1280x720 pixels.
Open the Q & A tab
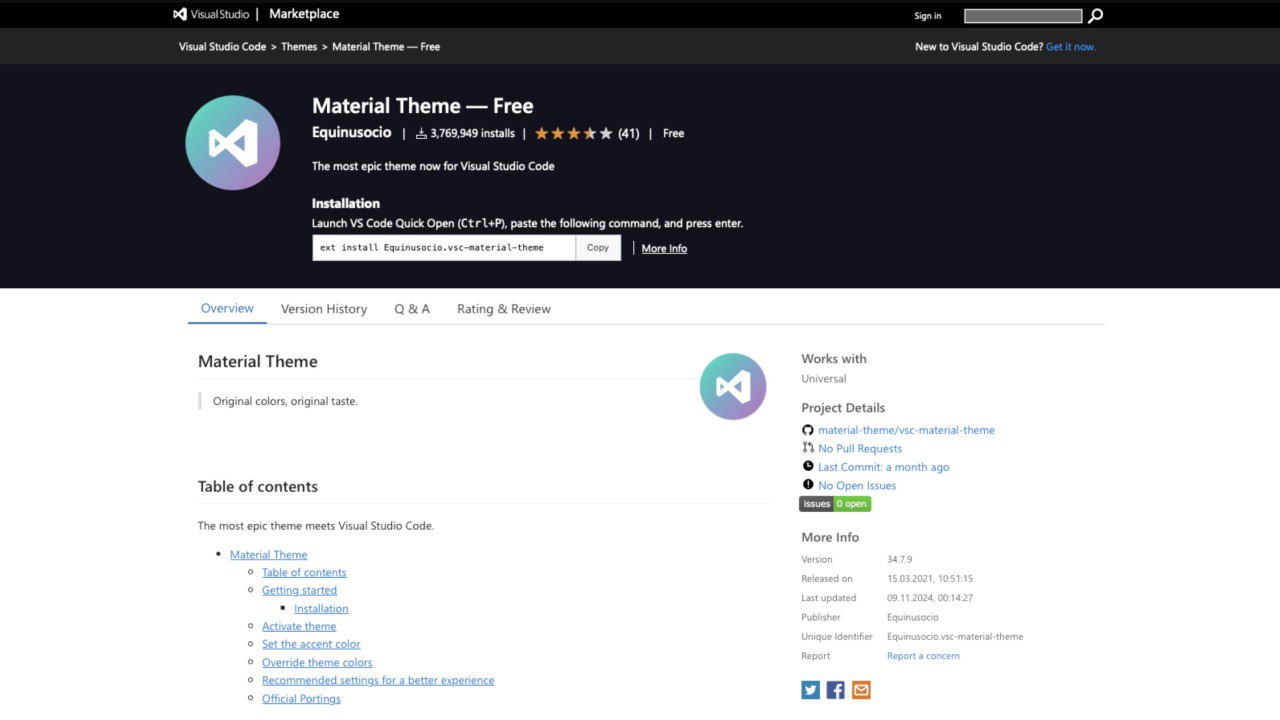click(x=412, y=309)
